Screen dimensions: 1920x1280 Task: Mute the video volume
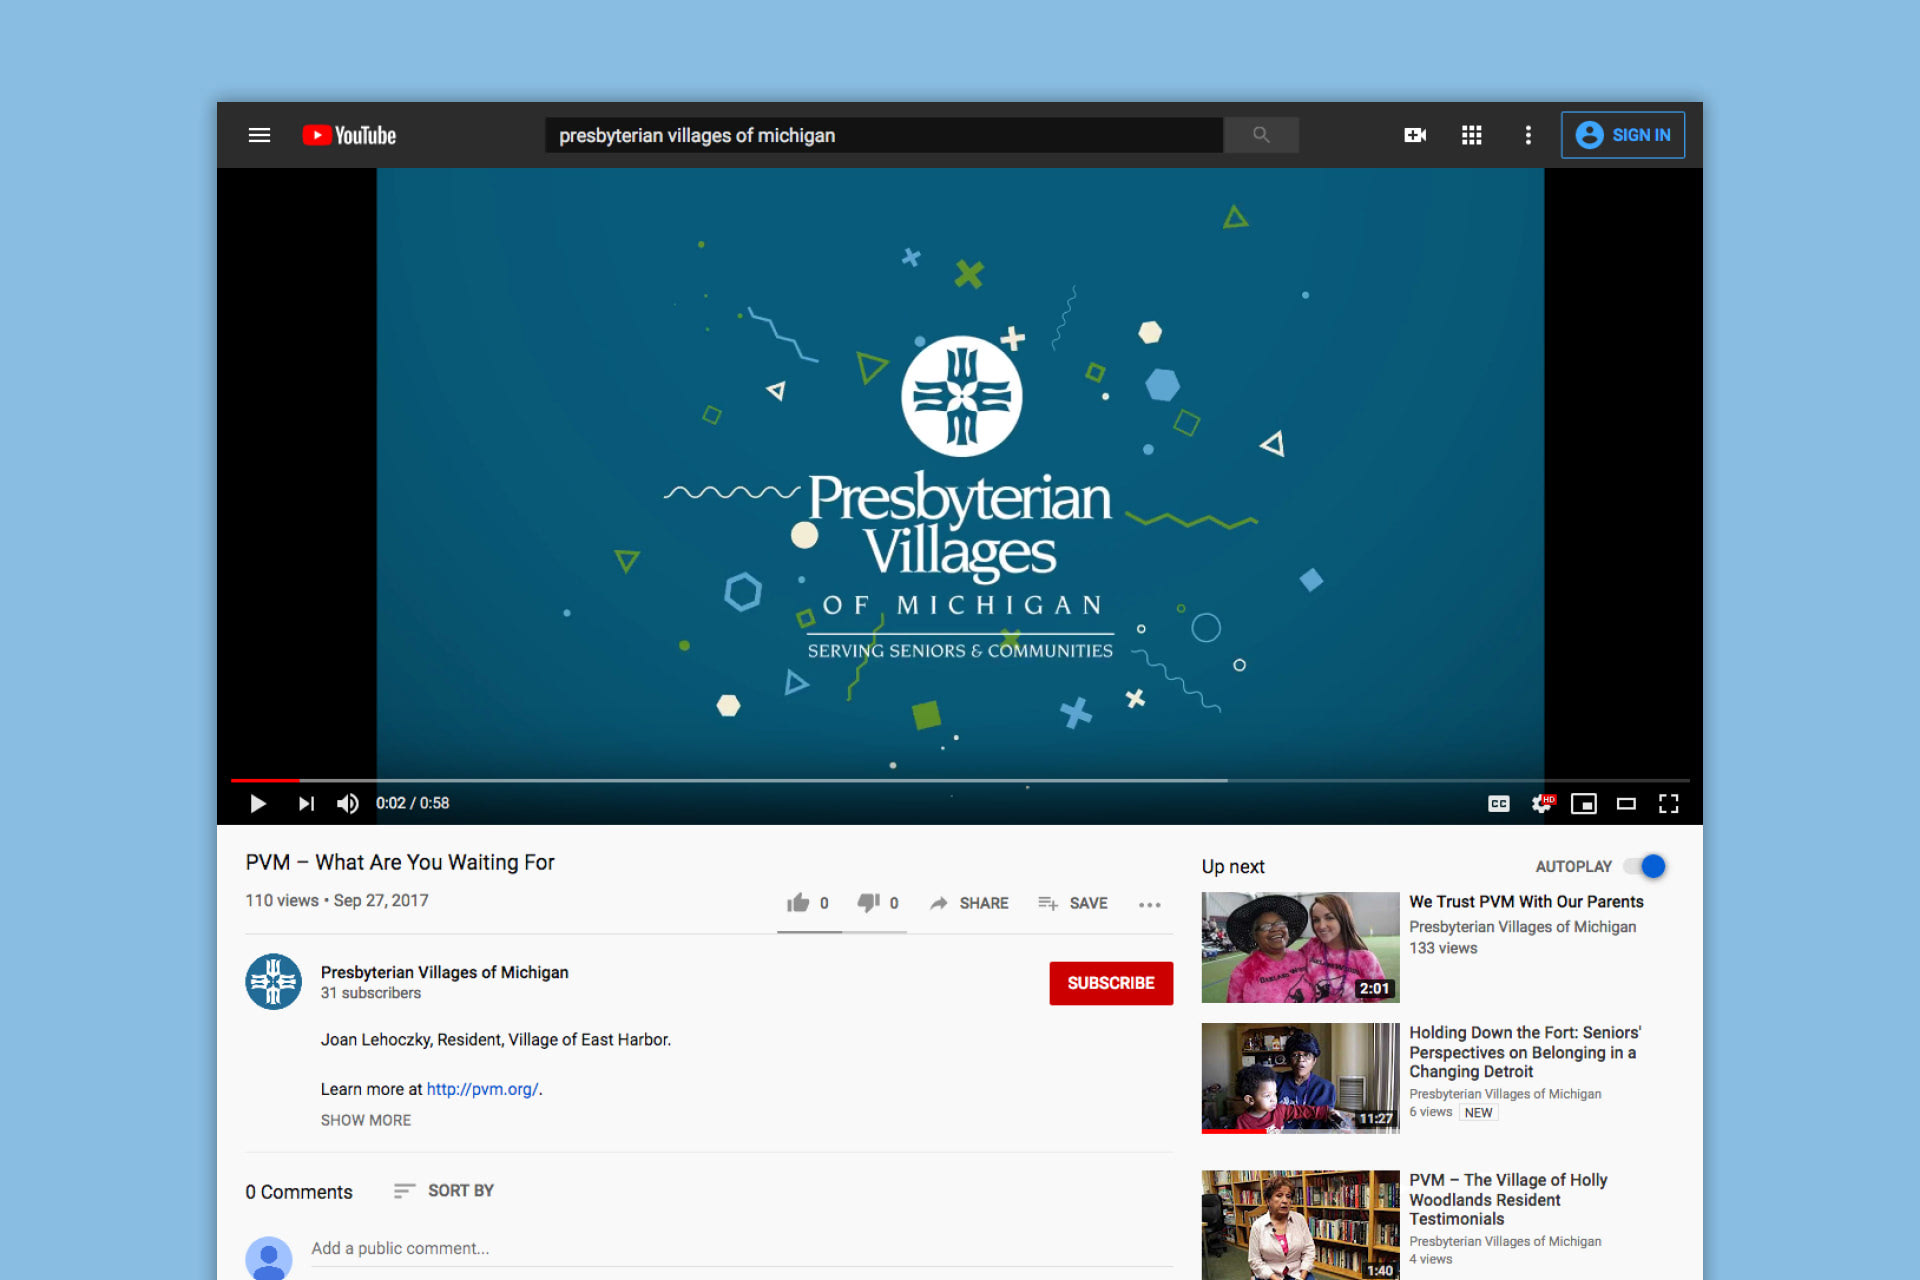tap(348, 803)
